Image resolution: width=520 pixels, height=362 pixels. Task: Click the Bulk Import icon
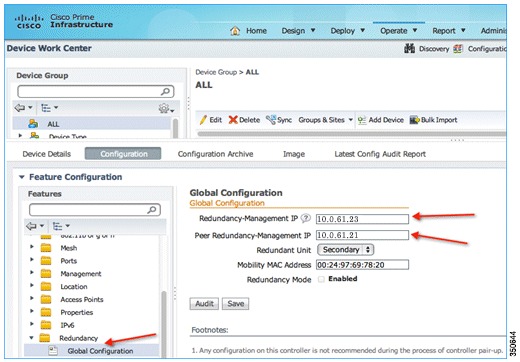(414, 120)
